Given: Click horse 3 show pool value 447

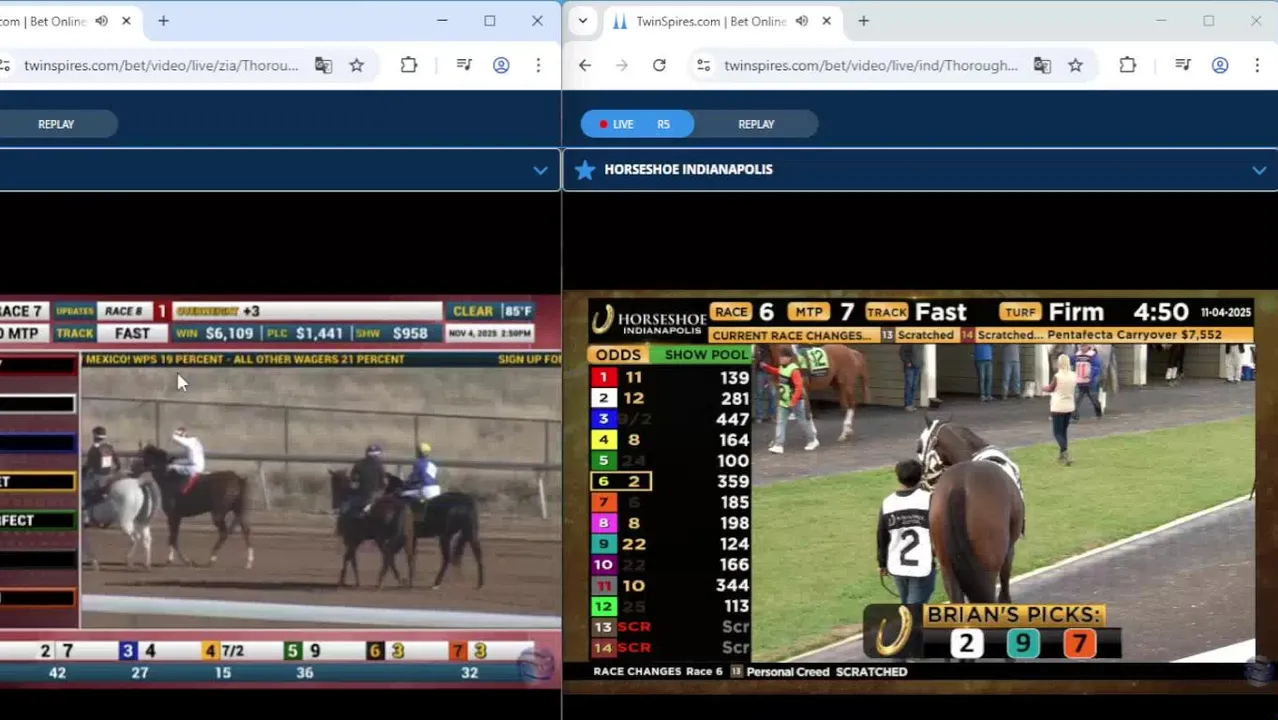Looking at the screenshot, I should coord(732,419).
